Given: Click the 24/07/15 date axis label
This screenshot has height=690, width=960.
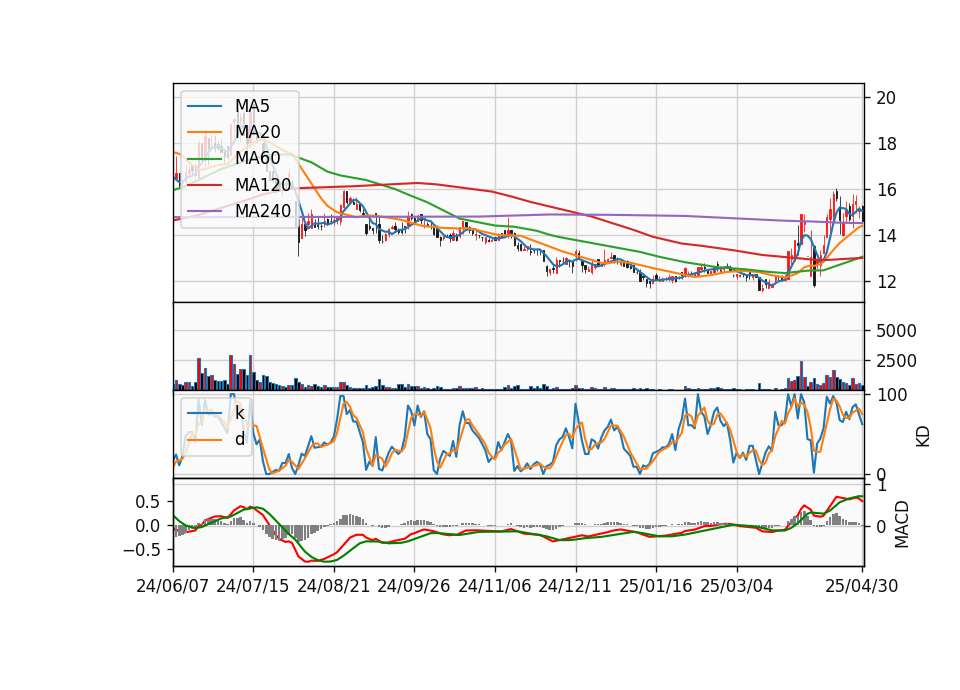Looking at the screenshot, I should coord(253,586).
